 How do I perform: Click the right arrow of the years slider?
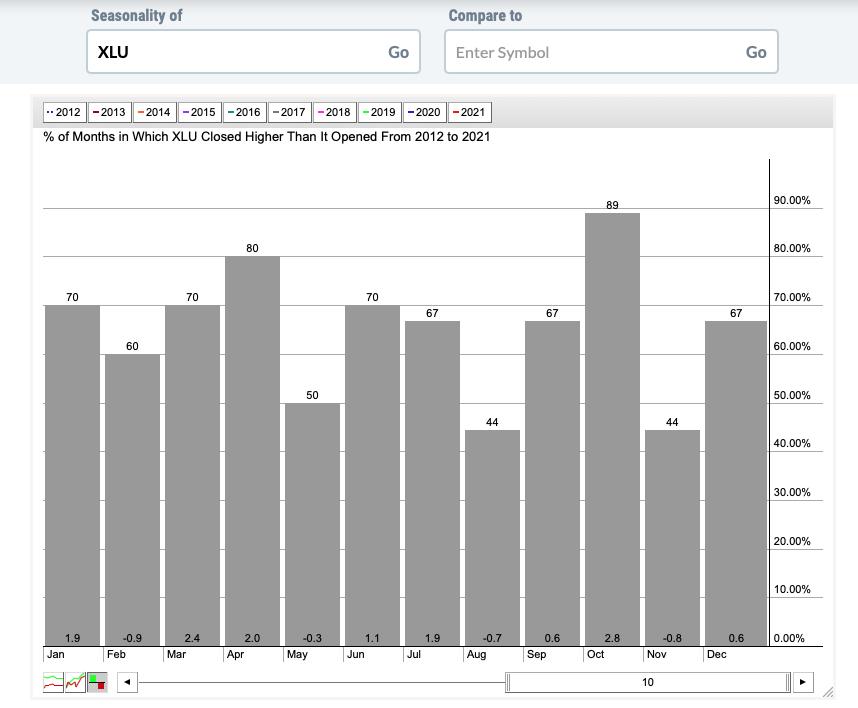pos(803,682)
